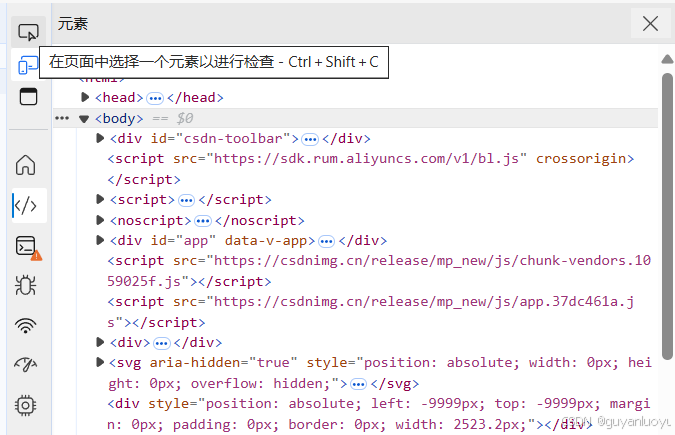The height and width of the screenshot is (435, 675).
Task: Open the app.37dc461a.js script URL
Action: pos(371,312)
